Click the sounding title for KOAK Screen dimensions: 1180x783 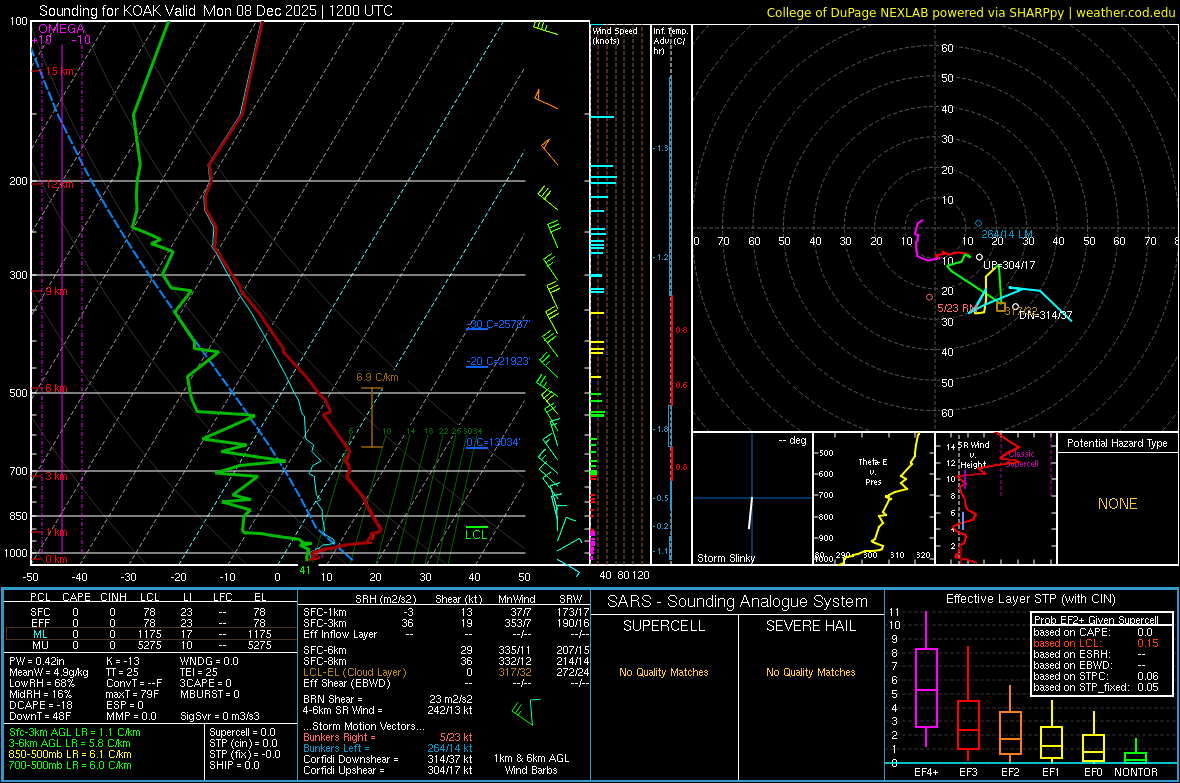(215, 11)
